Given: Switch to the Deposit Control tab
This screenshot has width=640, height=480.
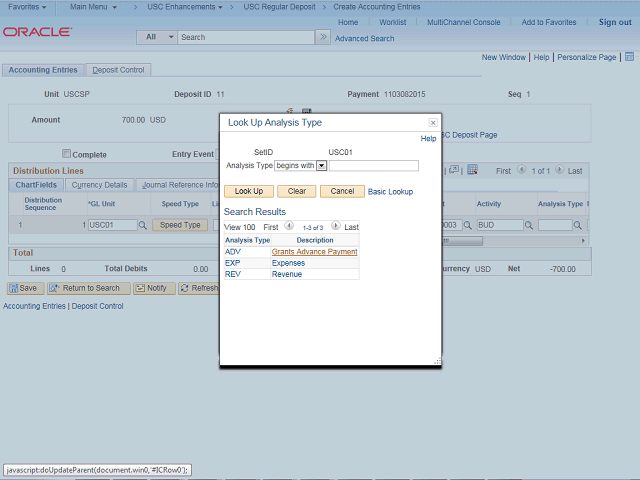Looking at the screenshot, I should (x=118, y=70).
